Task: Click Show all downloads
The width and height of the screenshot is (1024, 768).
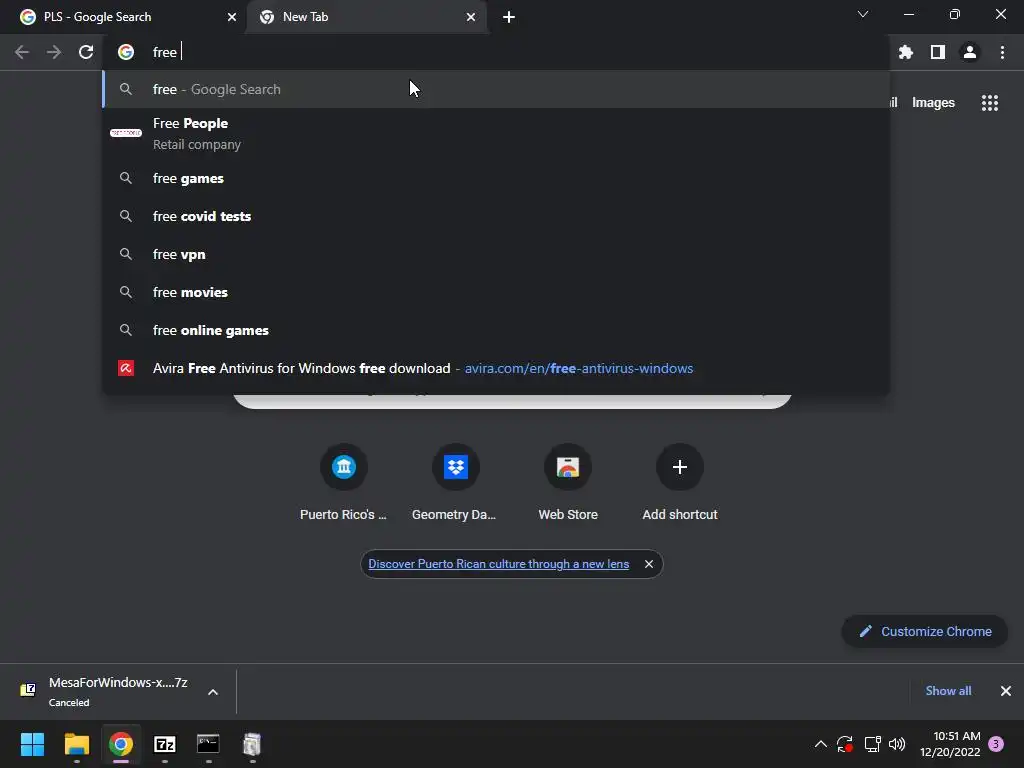Action: pos(948,691)
